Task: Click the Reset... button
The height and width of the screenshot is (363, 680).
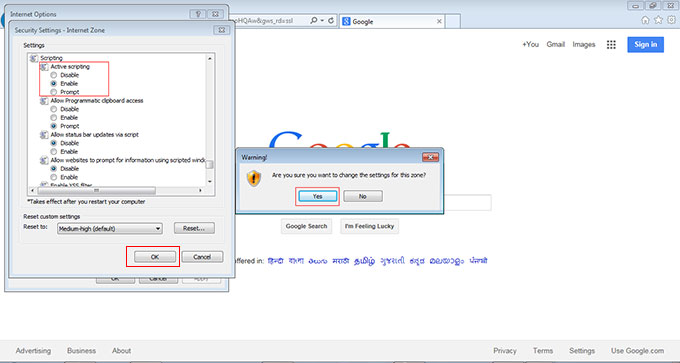Action: pyautogui.click(x=194, y=228)
